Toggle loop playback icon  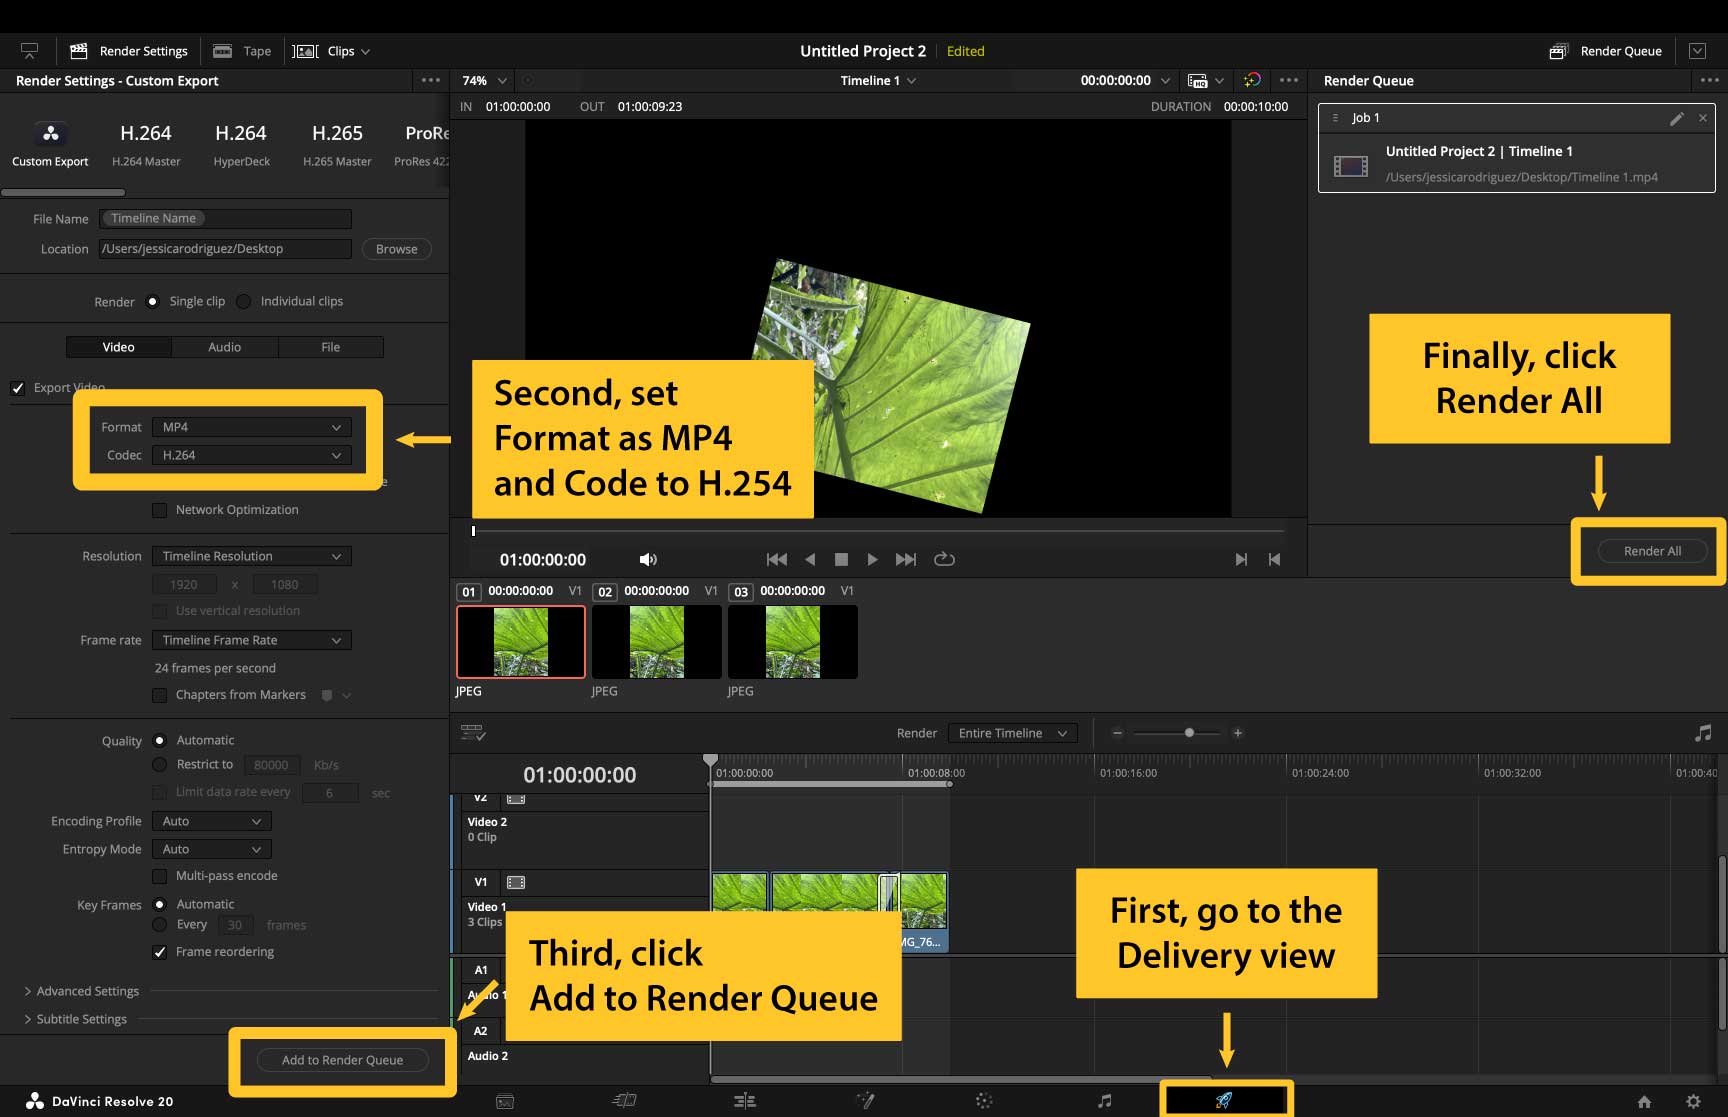(944, 559)
